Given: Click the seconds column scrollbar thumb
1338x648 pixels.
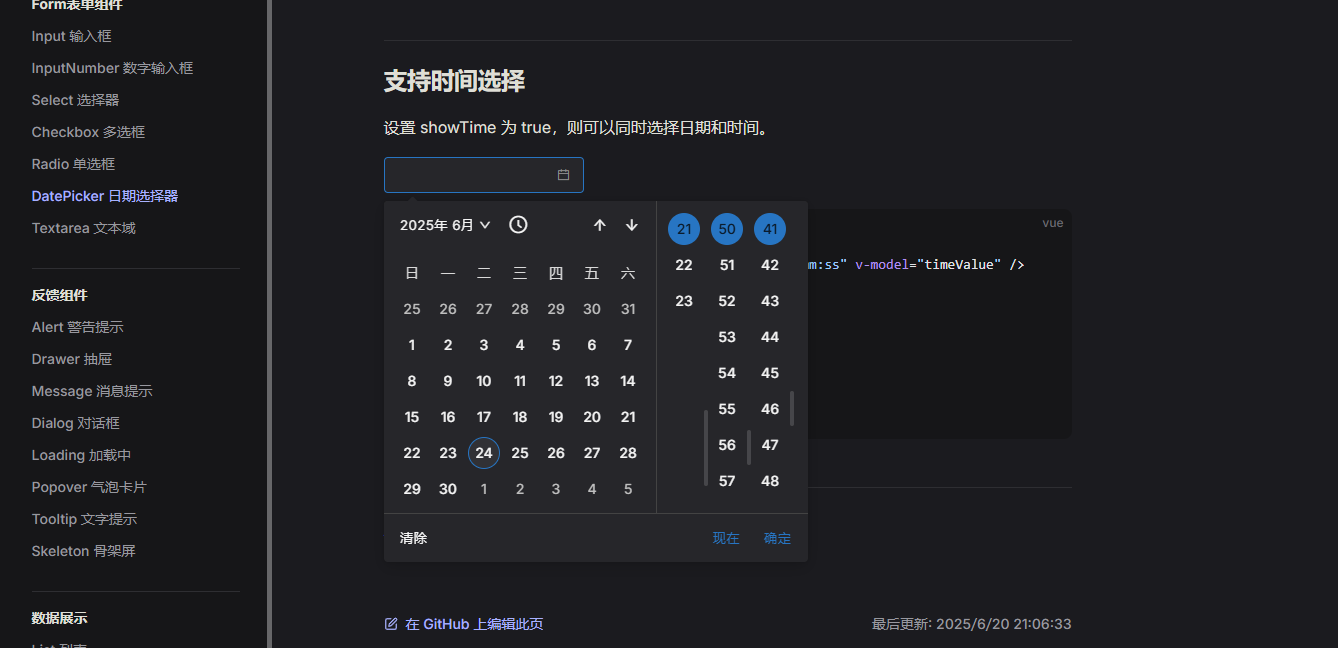Looking at the screenshot, I should (792, 408).
